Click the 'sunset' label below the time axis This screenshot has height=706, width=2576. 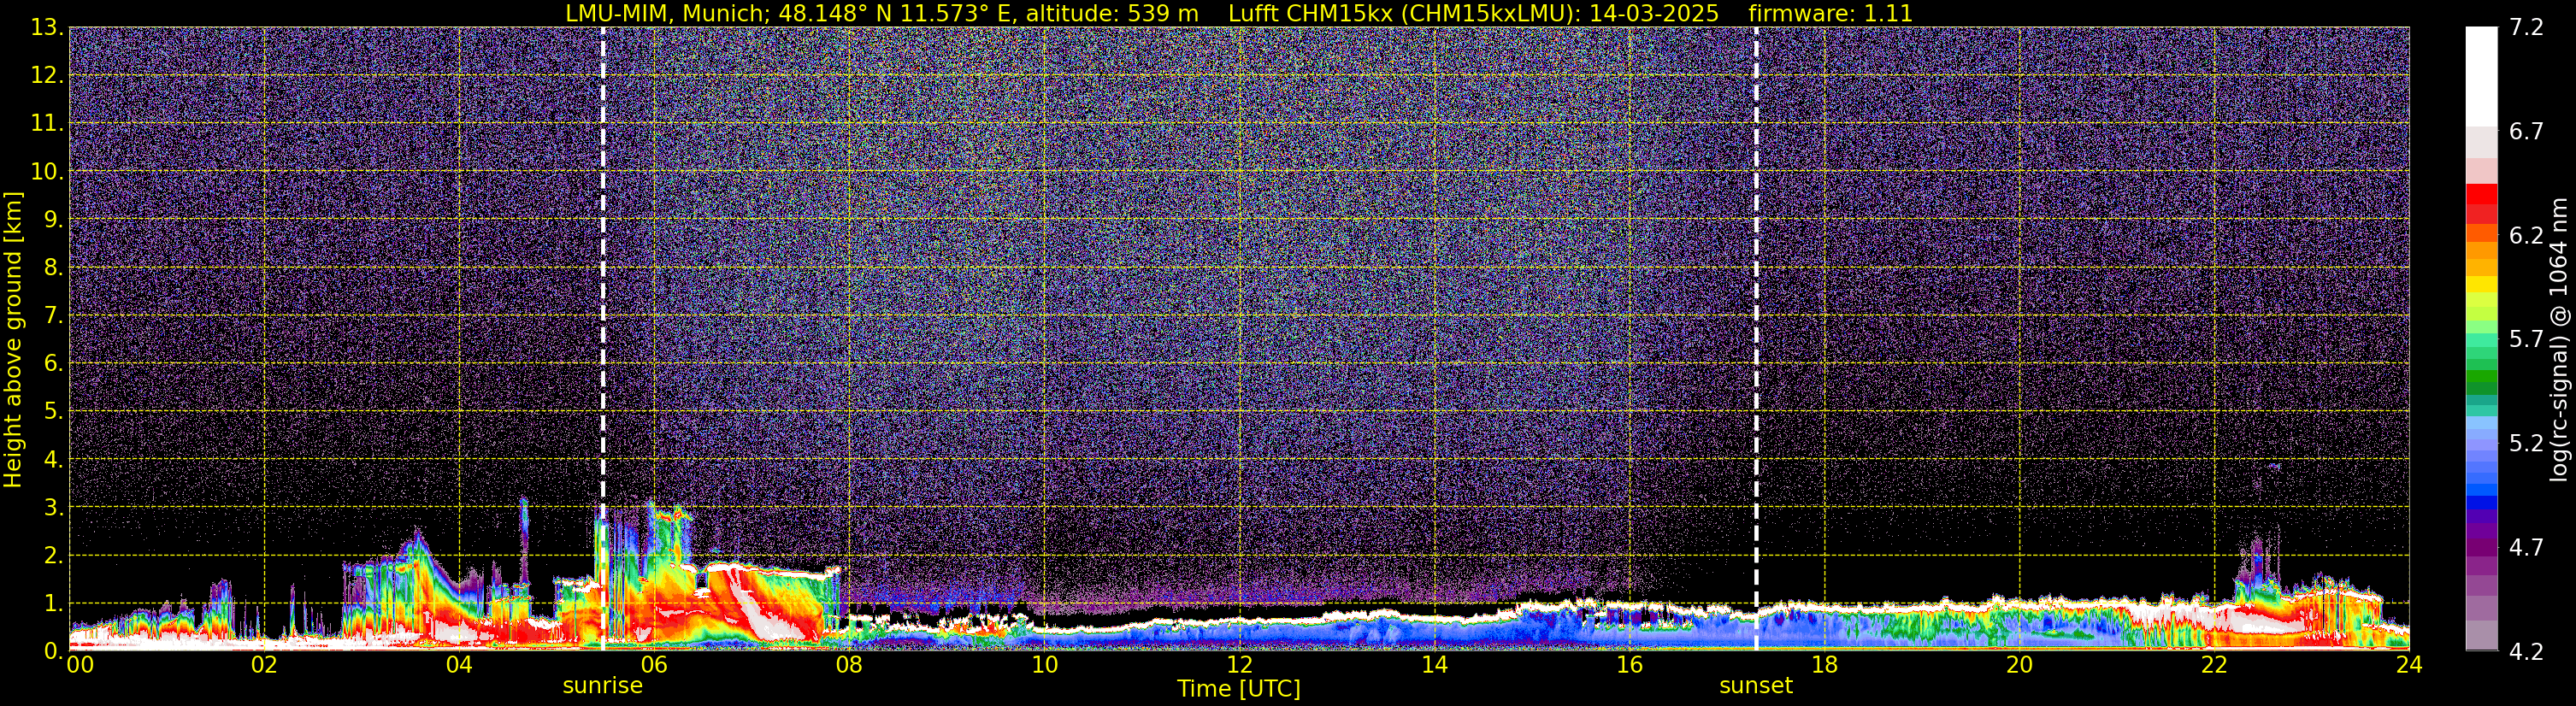pyautogui.click(x=1755, y=686)
